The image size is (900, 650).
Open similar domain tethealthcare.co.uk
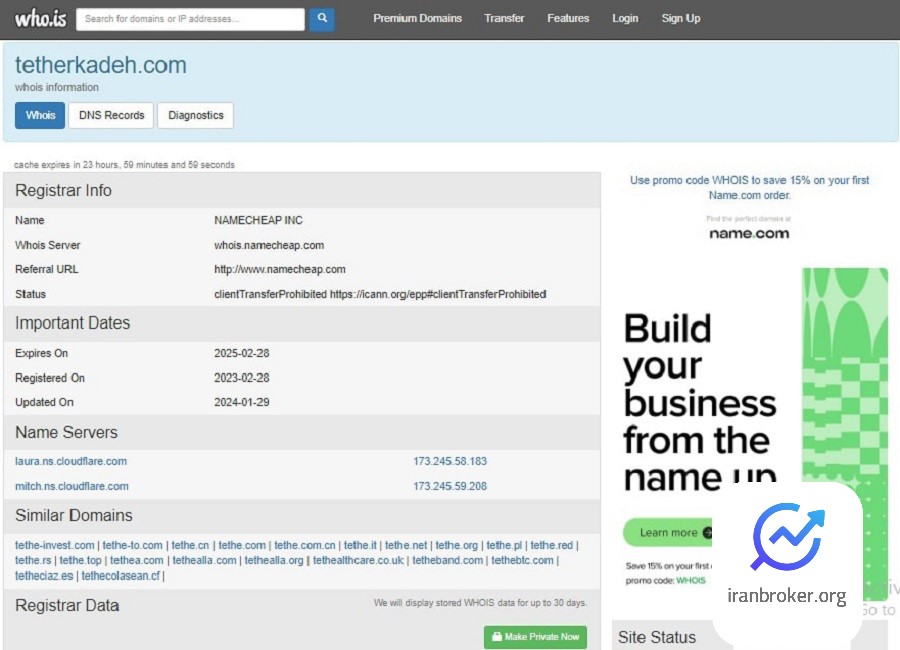[x=358, y=560]
